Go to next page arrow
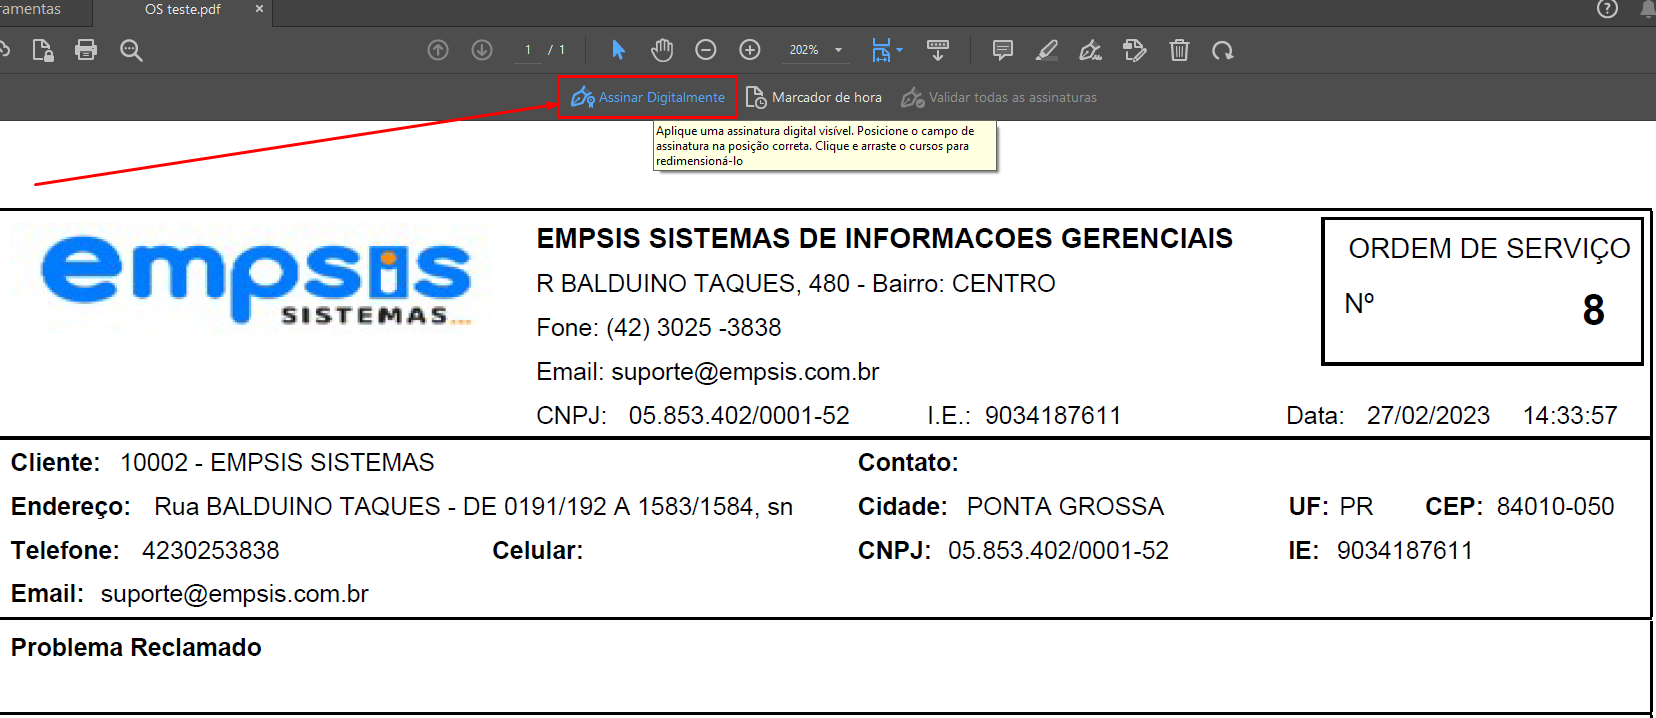 pos(482,50)
